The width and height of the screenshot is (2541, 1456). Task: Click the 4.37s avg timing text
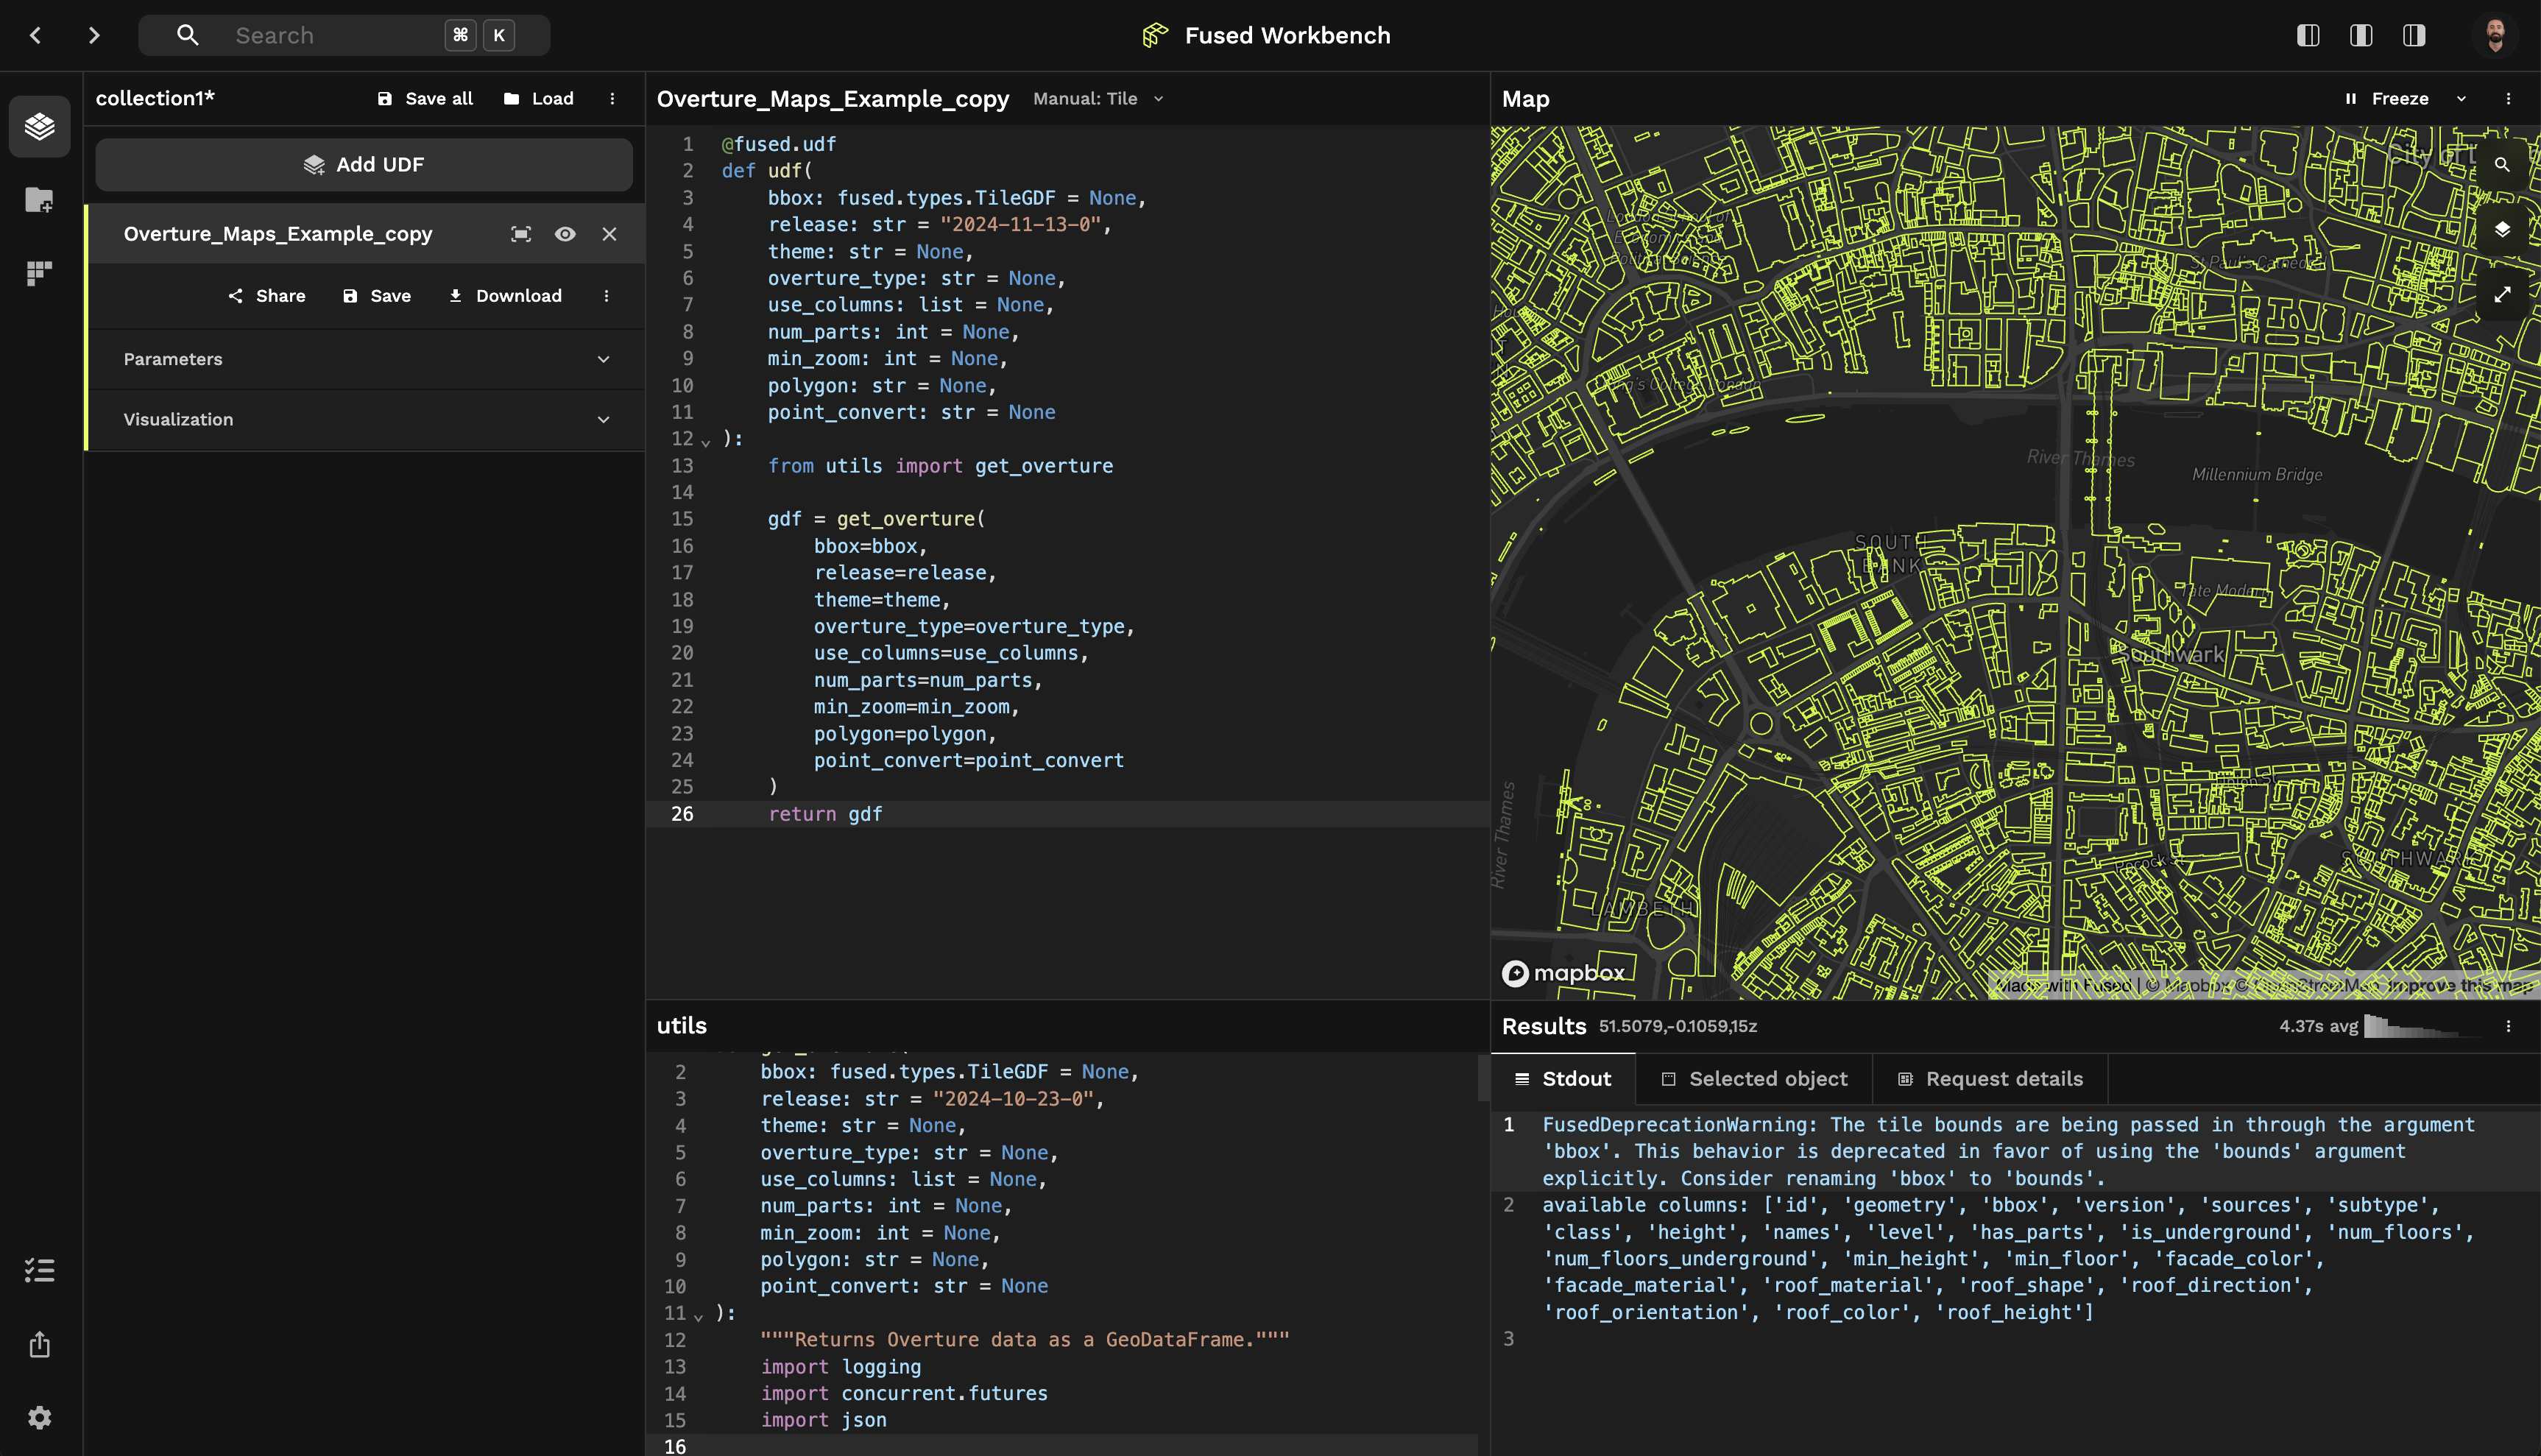pyautogui.click(x=2318, y=1026)
